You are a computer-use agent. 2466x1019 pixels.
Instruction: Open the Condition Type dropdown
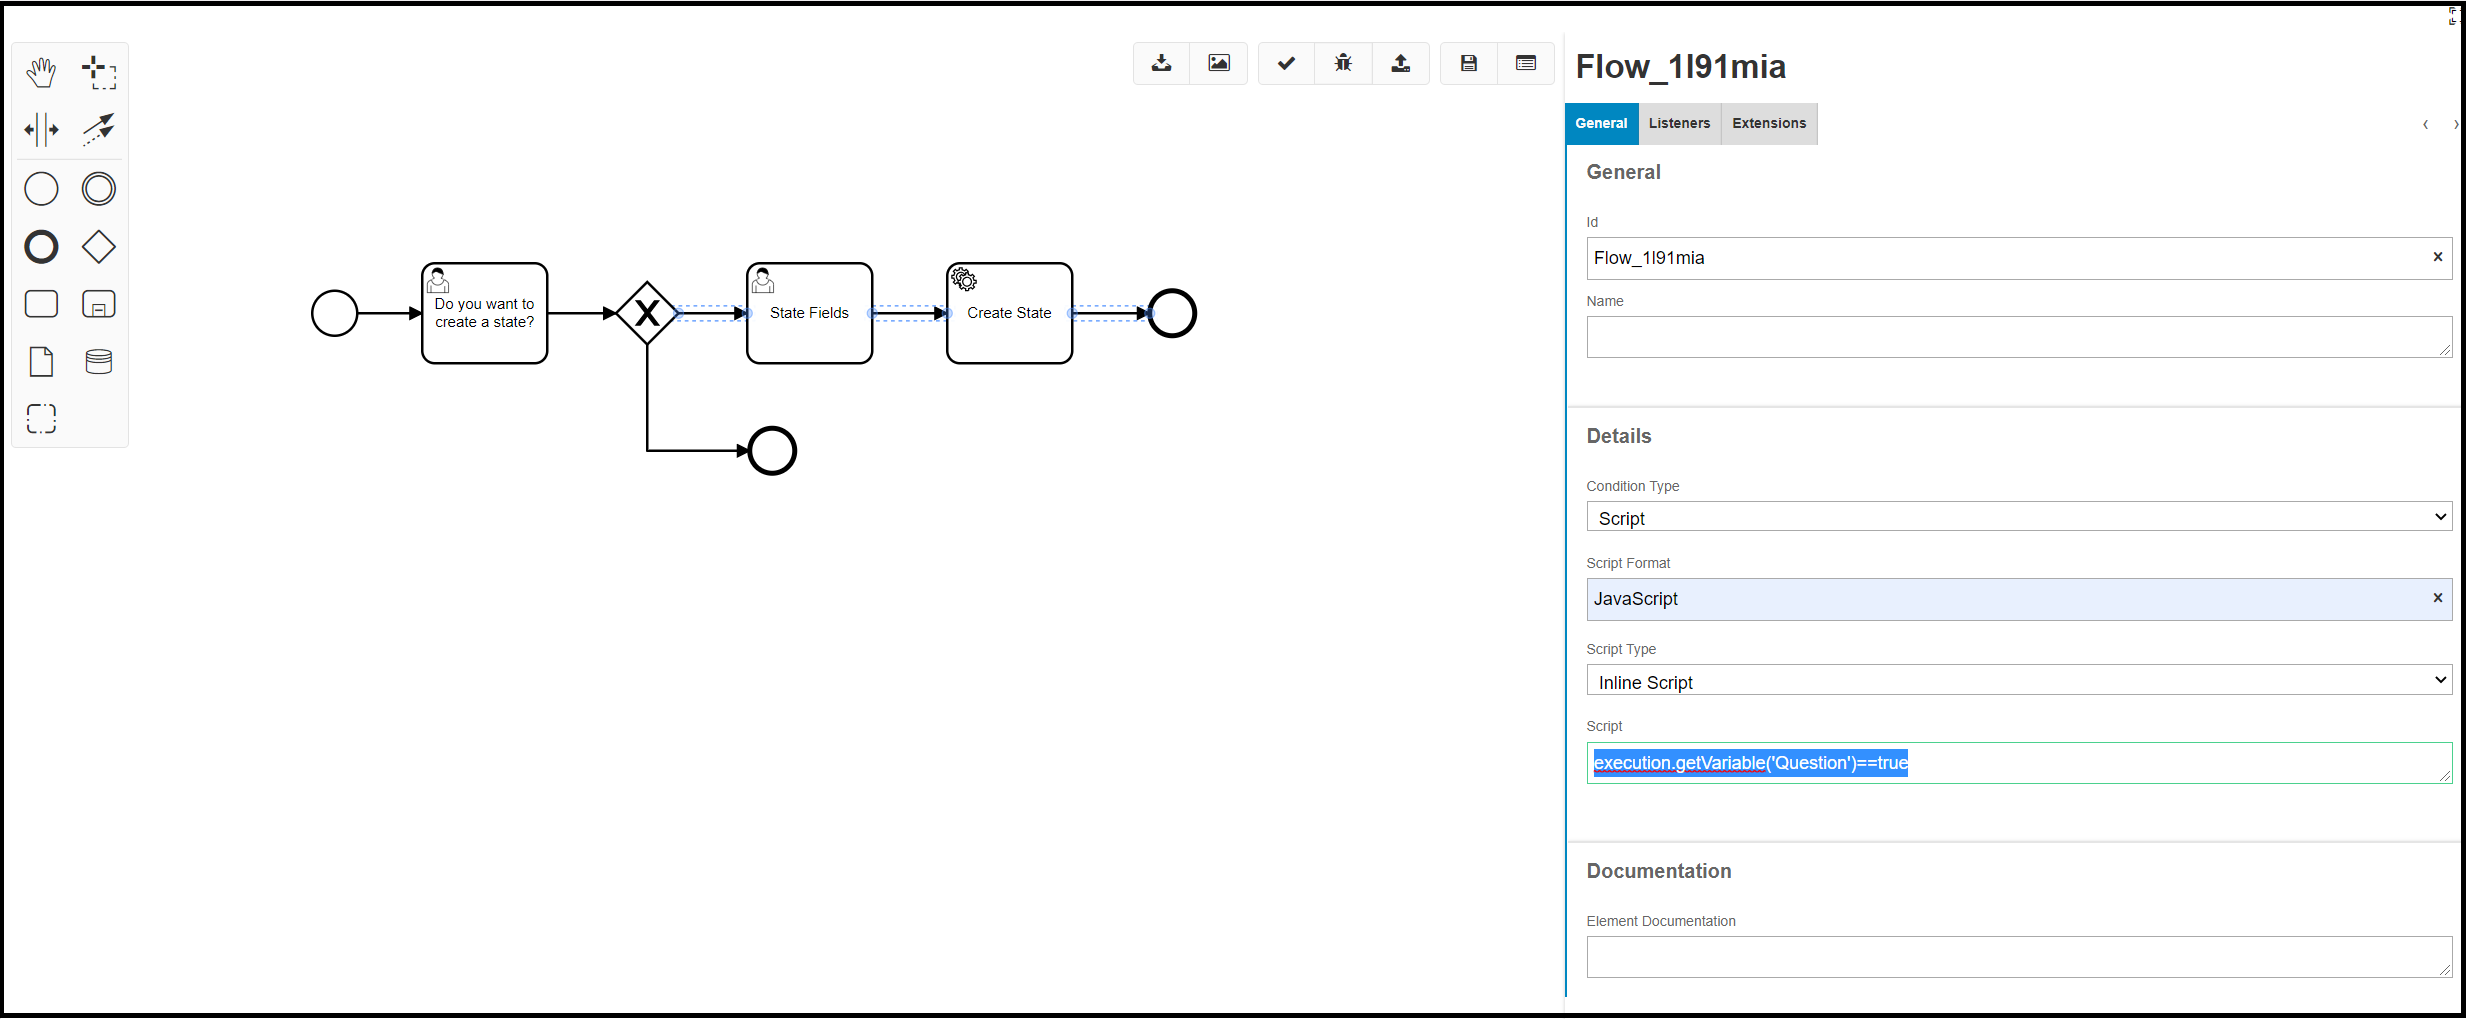coord(2018,517)
